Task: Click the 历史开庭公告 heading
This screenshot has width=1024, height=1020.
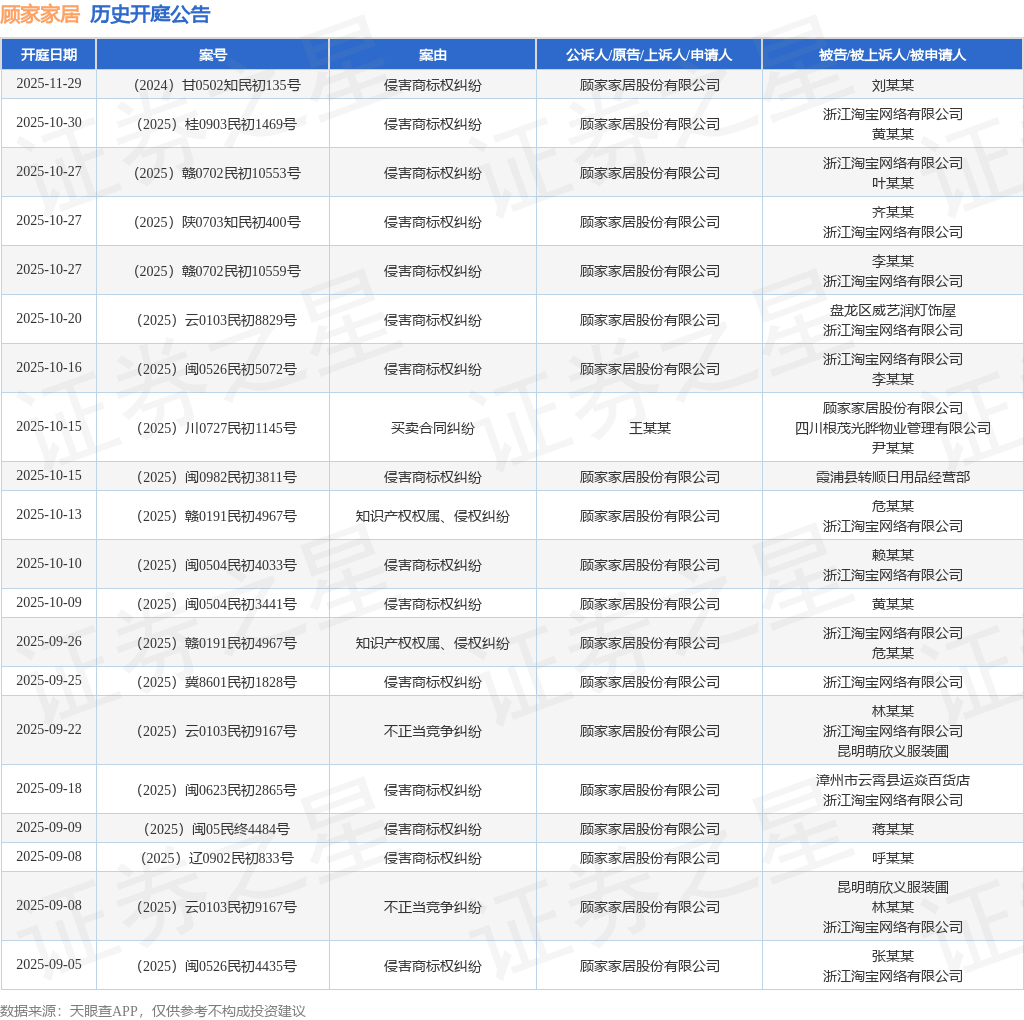Action: tap(150, 14)
